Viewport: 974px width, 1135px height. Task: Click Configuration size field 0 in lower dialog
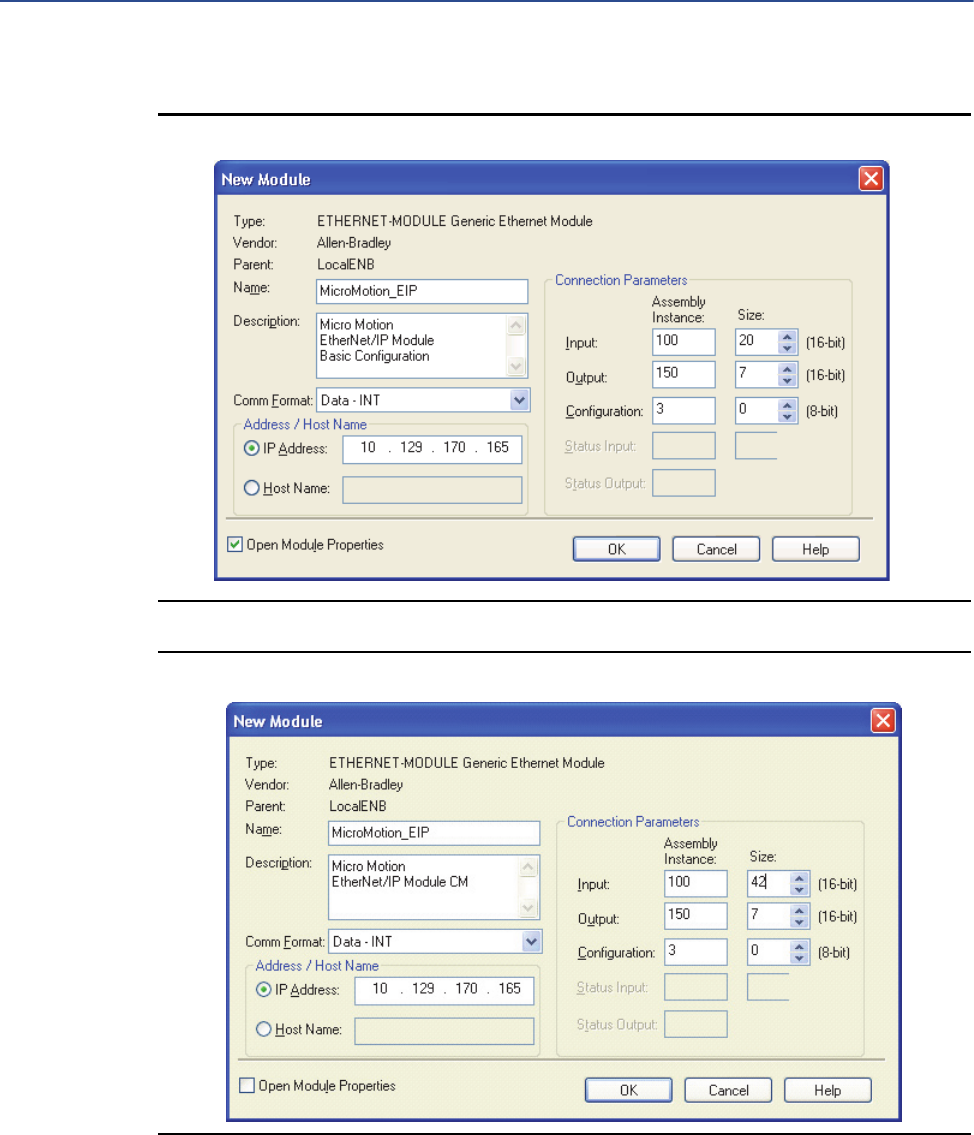768,952
